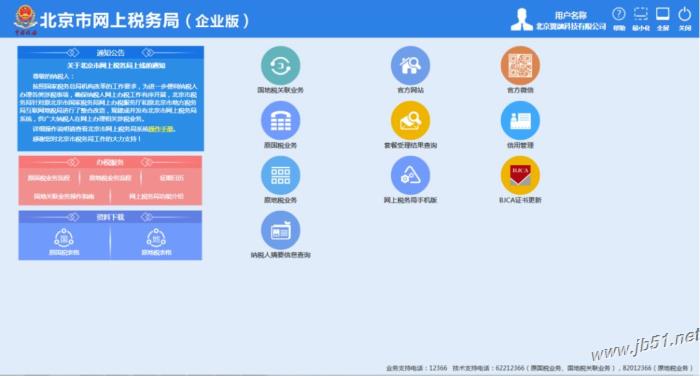Click the user avatar icon

(521, 20)
